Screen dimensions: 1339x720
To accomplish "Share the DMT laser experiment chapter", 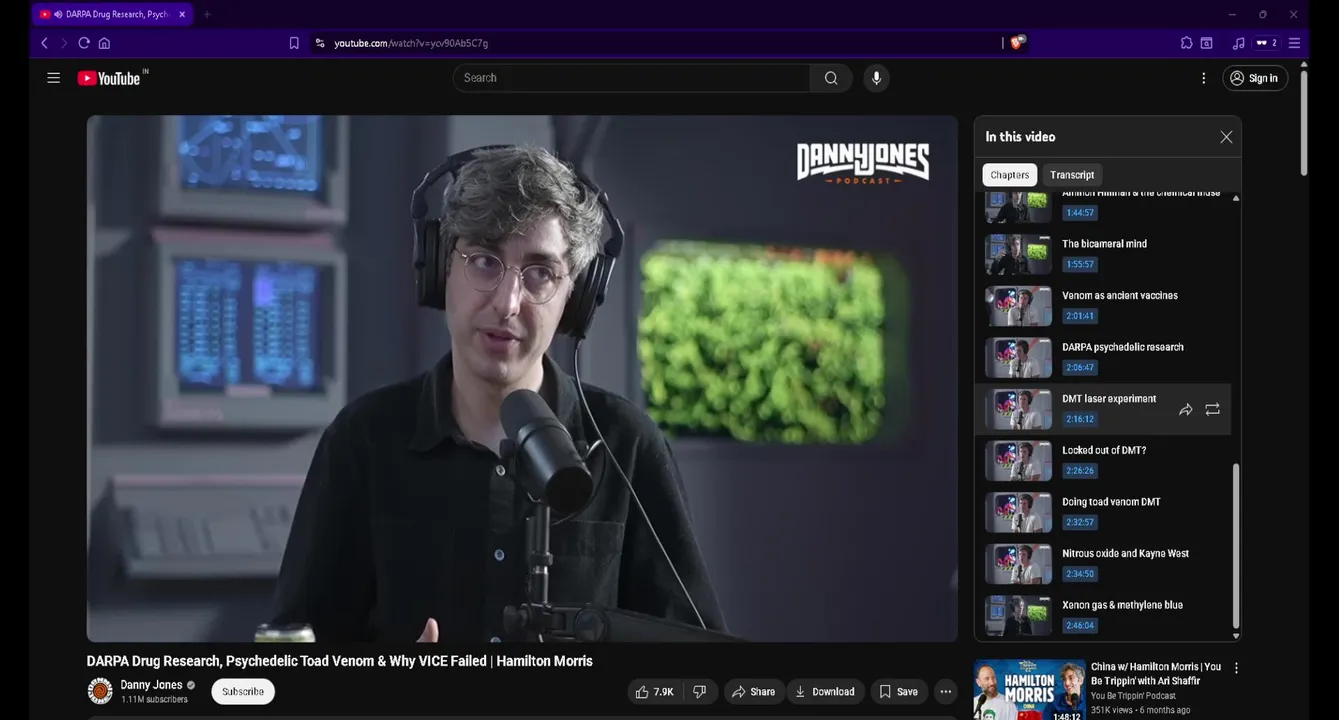I will (x=1185, y=409).
